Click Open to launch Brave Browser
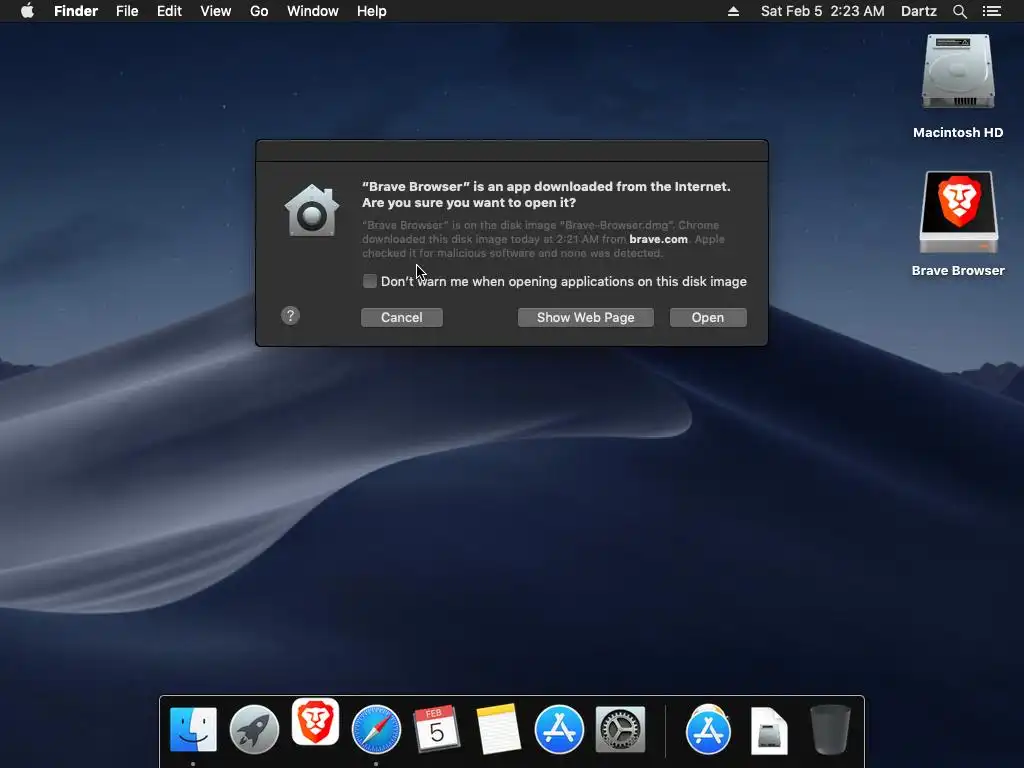This screenshot has height=768, width=1024. (708, 317)
